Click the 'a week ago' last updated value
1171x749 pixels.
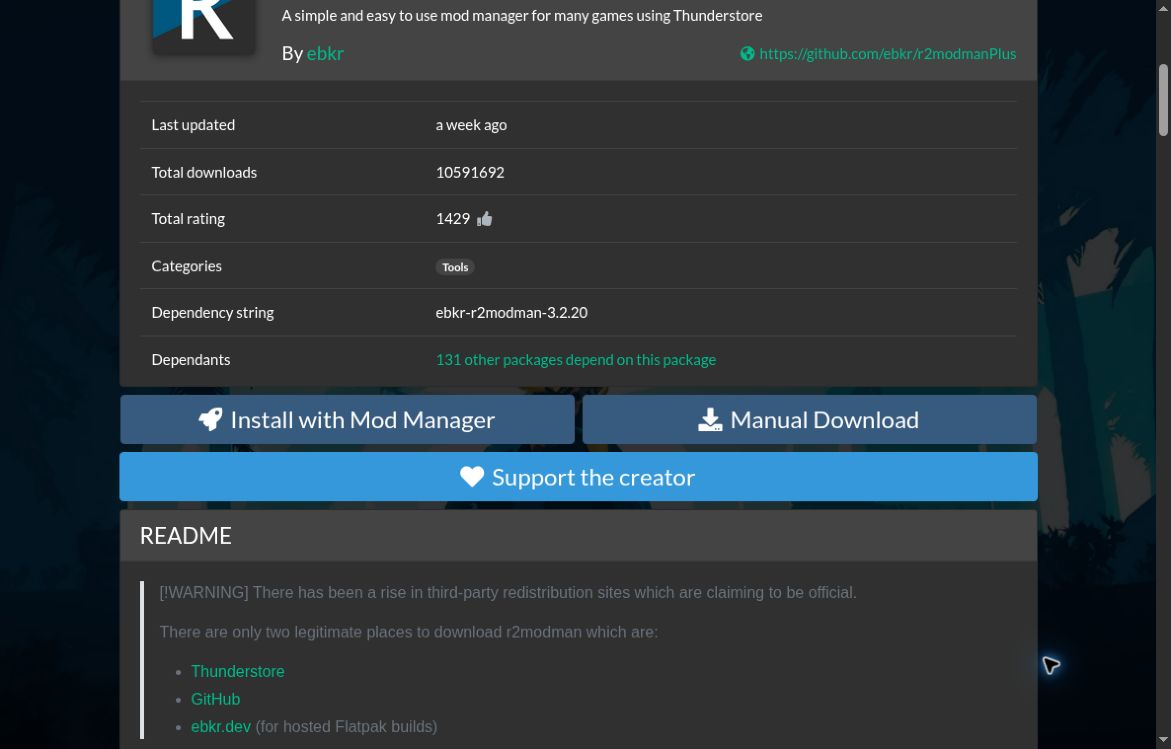471,125
